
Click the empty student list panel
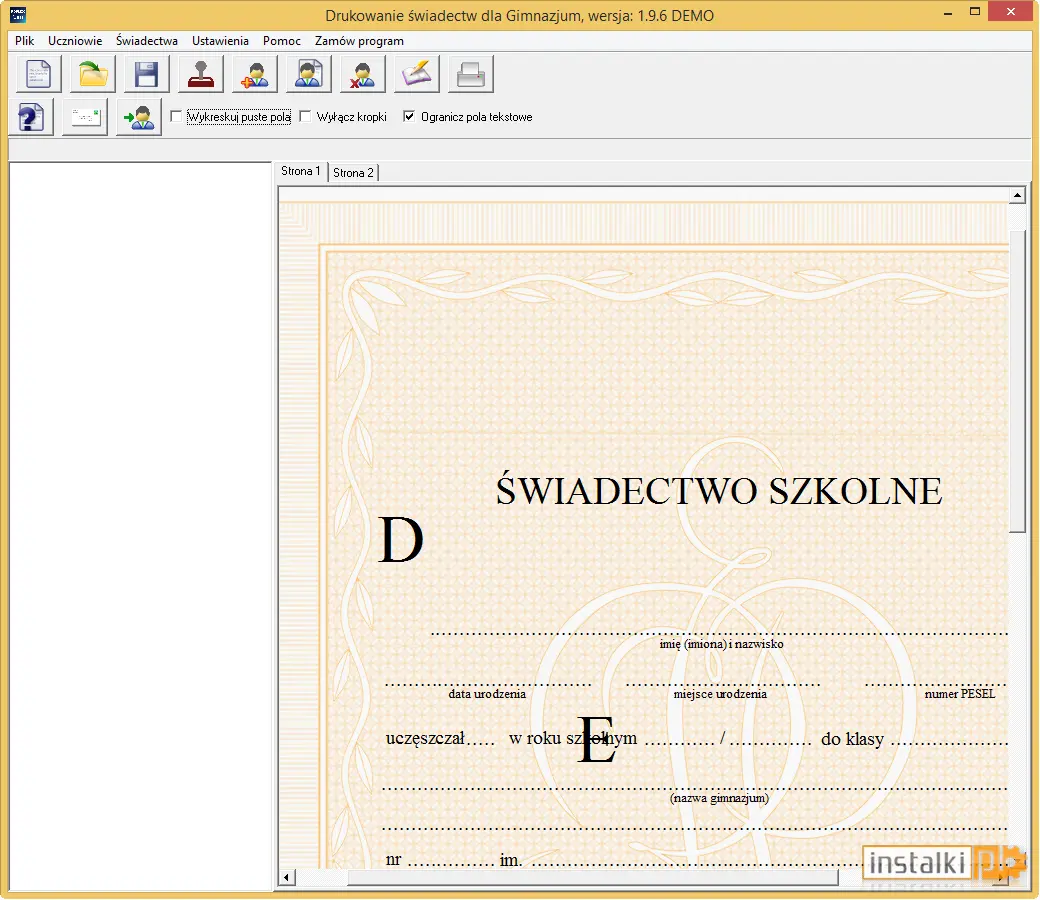click(x=140, y=526)
